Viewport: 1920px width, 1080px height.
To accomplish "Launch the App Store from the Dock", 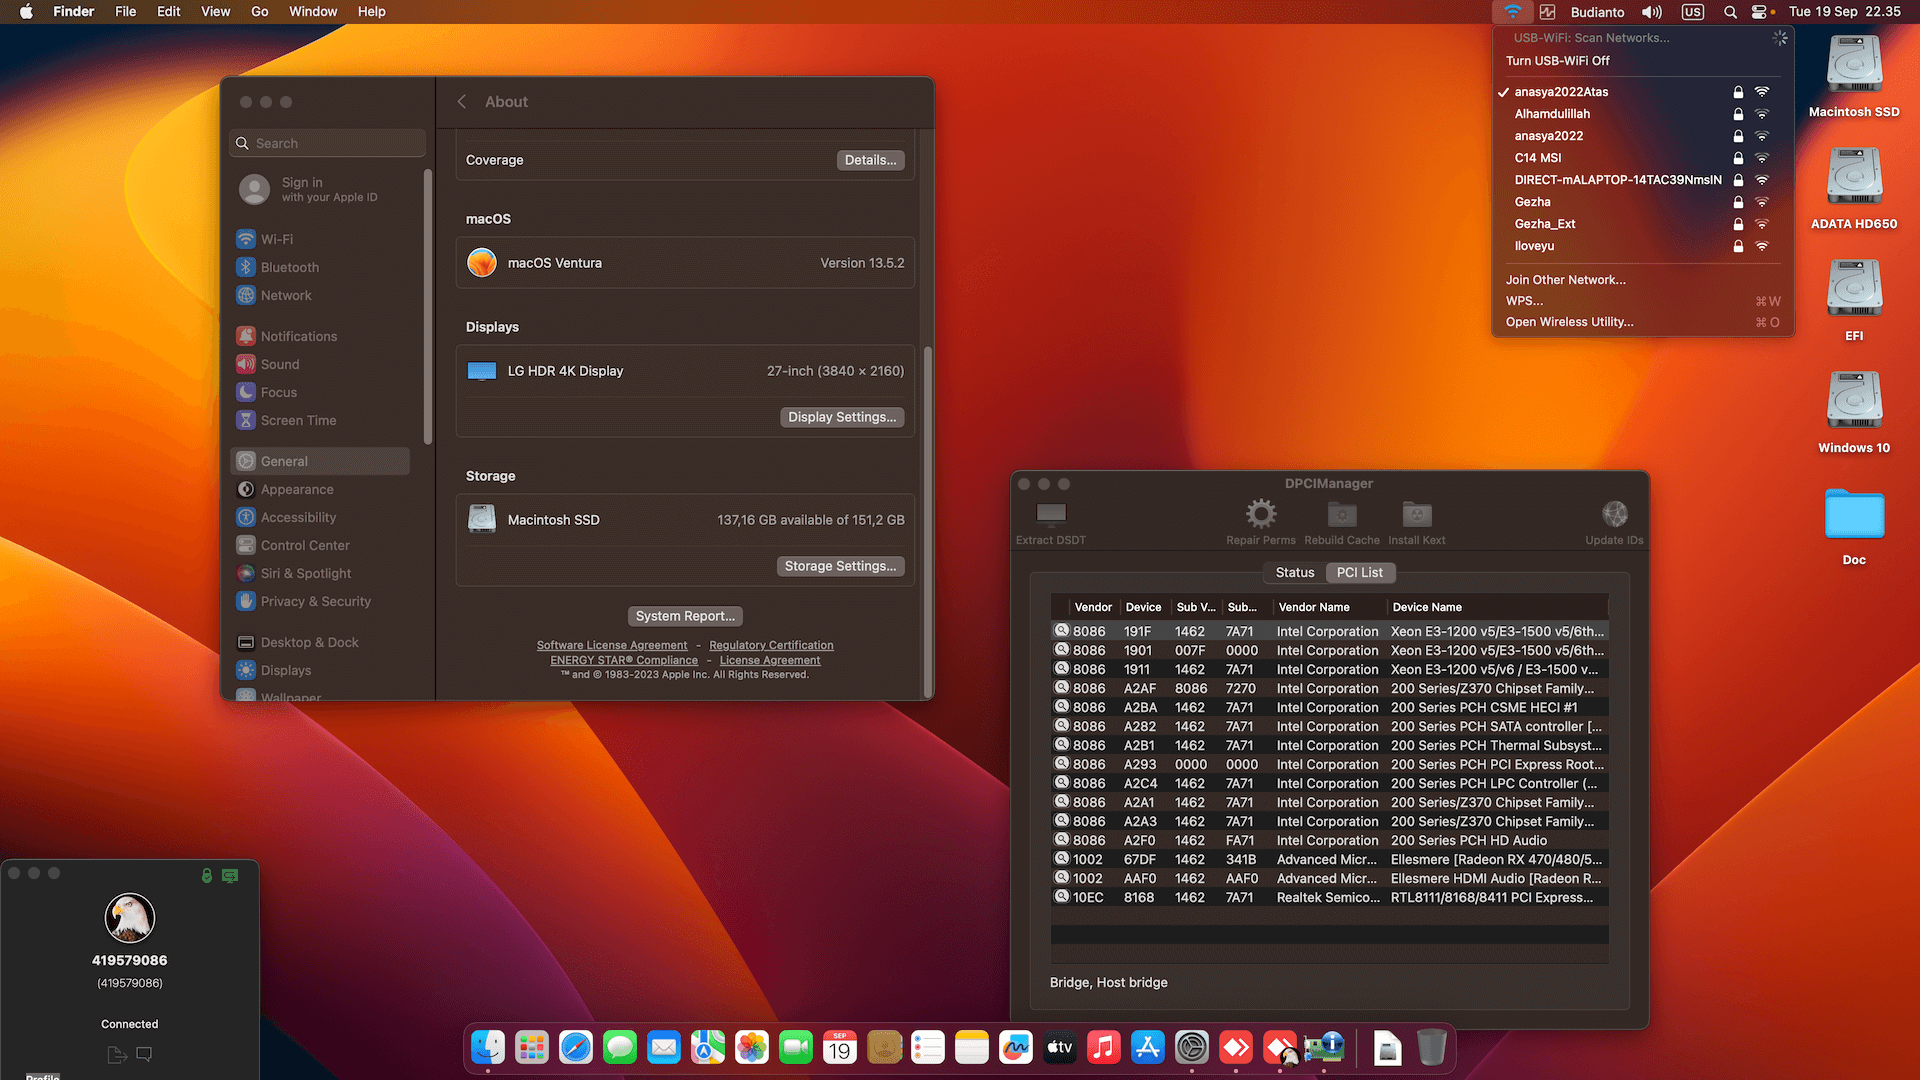I will [1147, 1048].
